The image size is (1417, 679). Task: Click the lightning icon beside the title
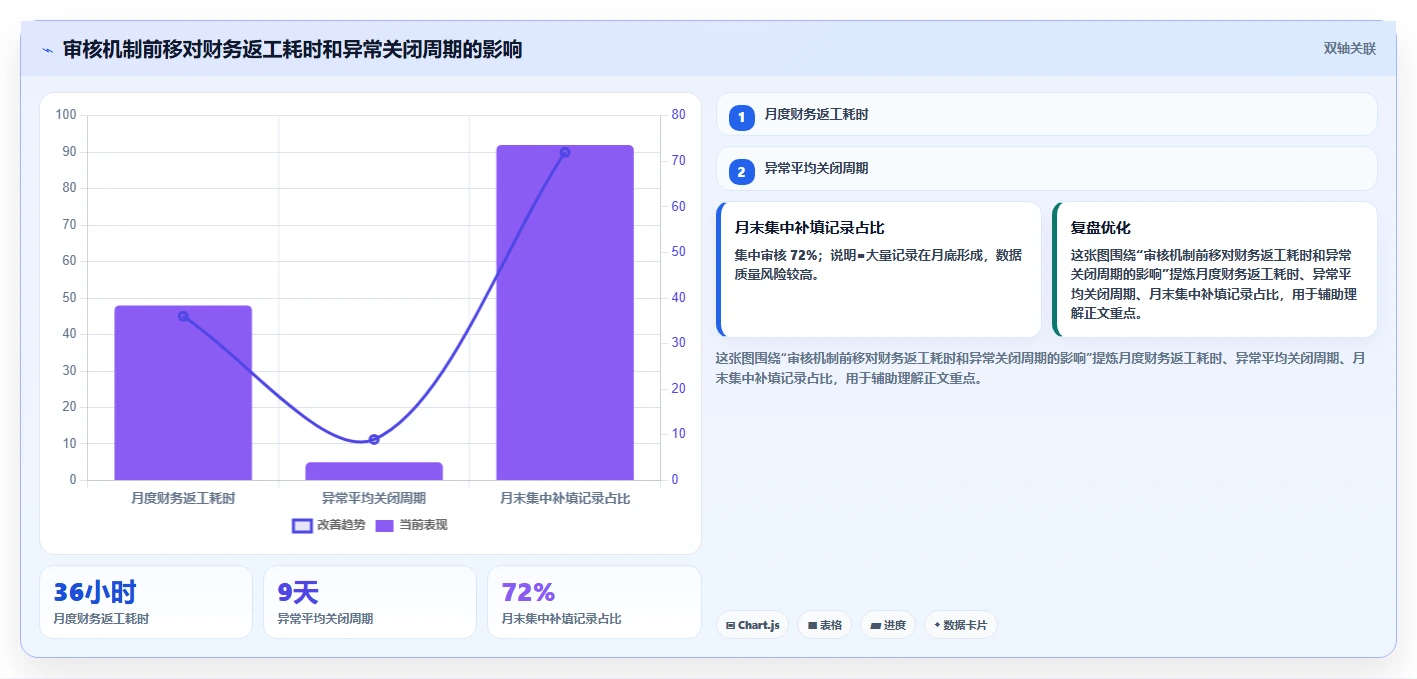pos(47,50)
